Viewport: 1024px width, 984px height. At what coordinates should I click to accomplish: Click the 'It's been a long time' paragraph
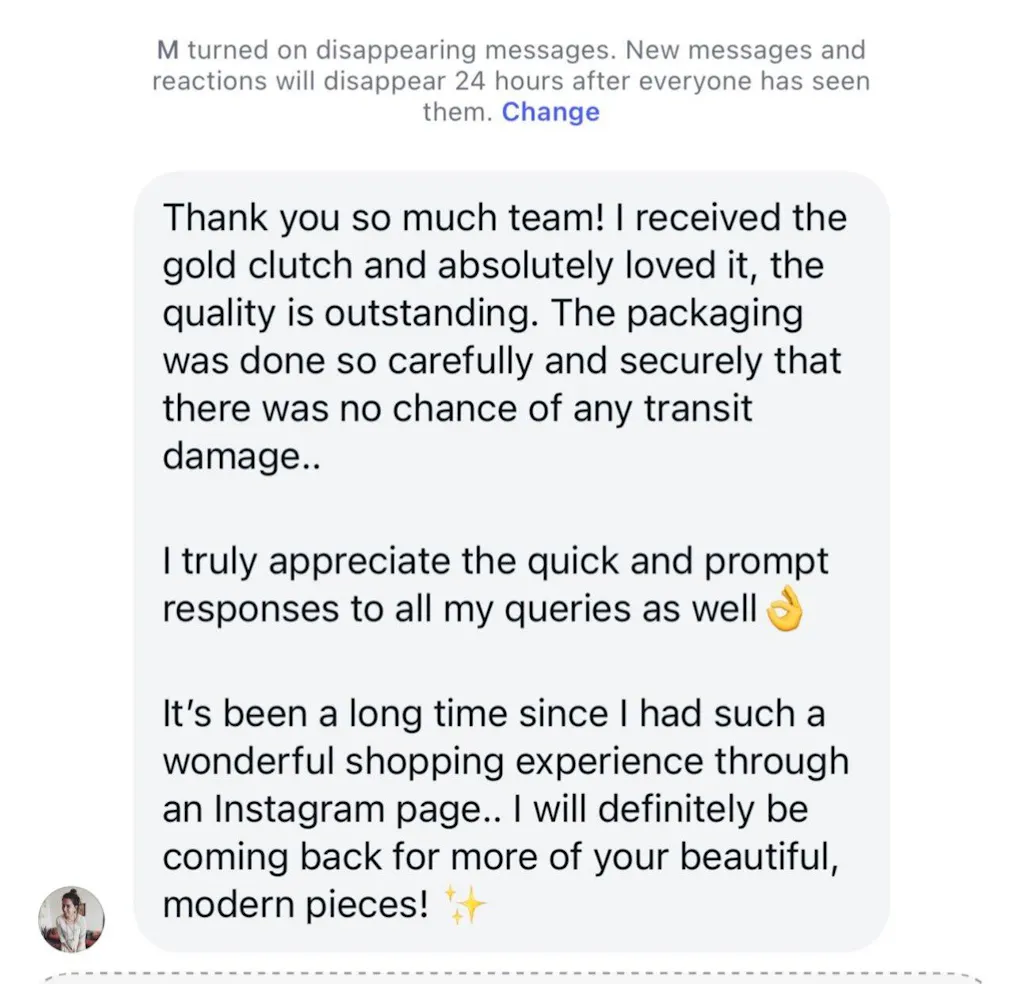[494, 714]
